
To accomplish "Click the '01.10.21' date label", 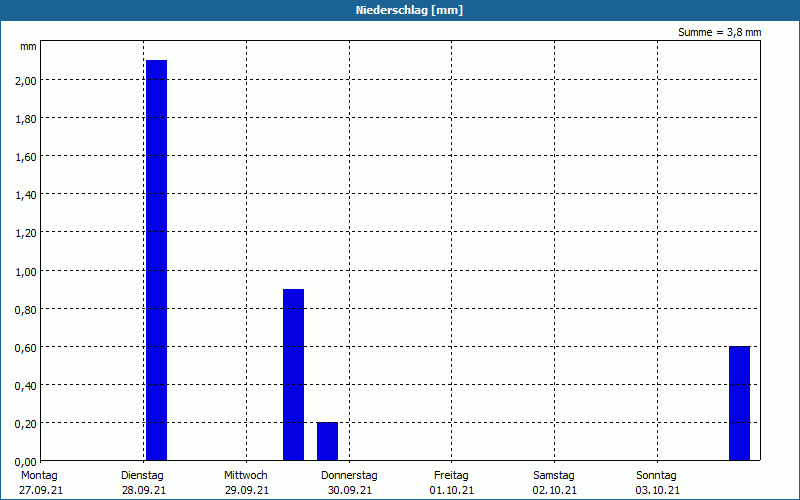I will [452, 491].
